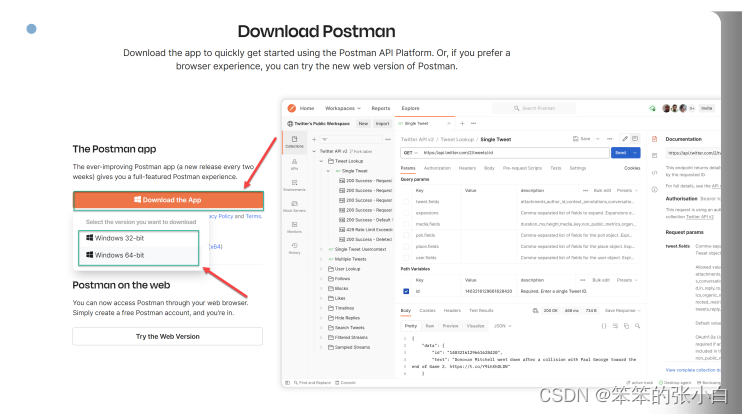743x414 pixels.
Task: Open History in the sidebar
Action: (295, 249)
